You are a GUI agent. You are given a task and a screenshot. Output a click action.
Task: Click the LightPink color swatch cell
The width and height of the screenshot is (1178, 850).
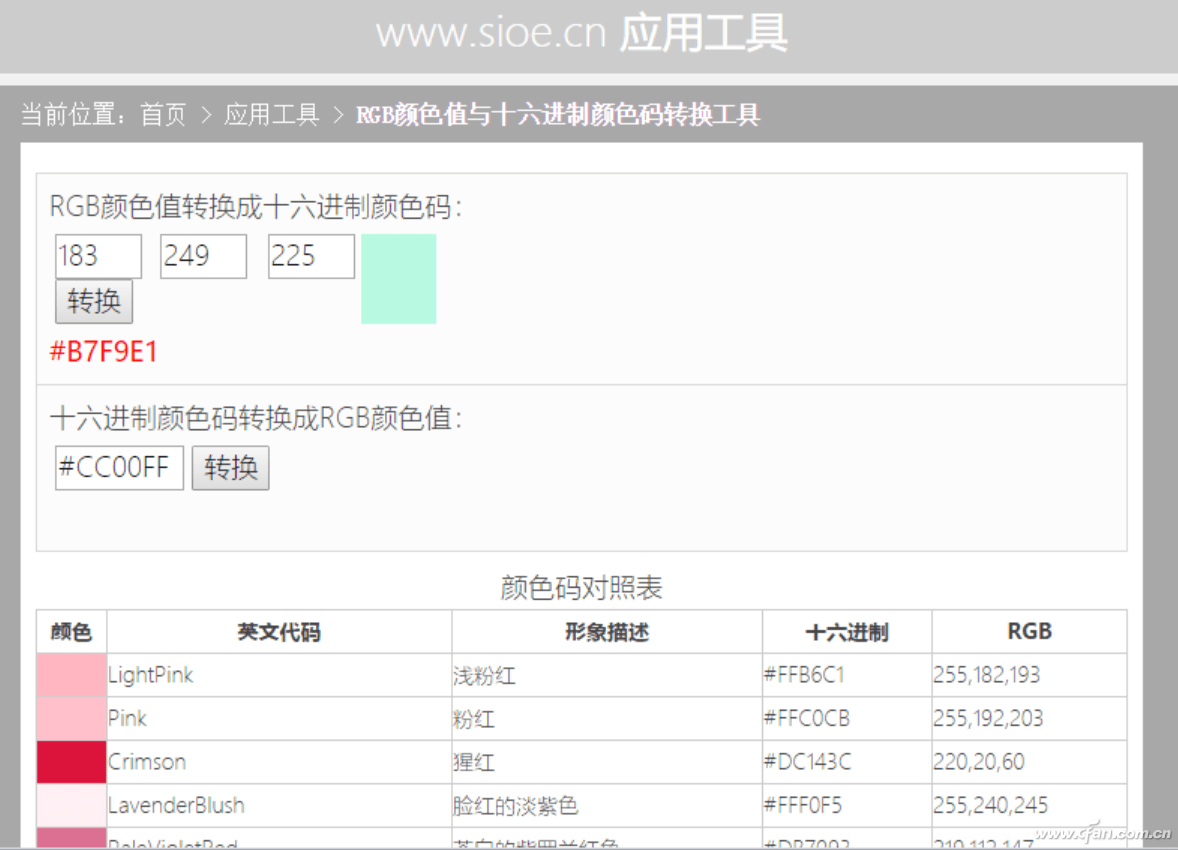click(x=71, y=675)
